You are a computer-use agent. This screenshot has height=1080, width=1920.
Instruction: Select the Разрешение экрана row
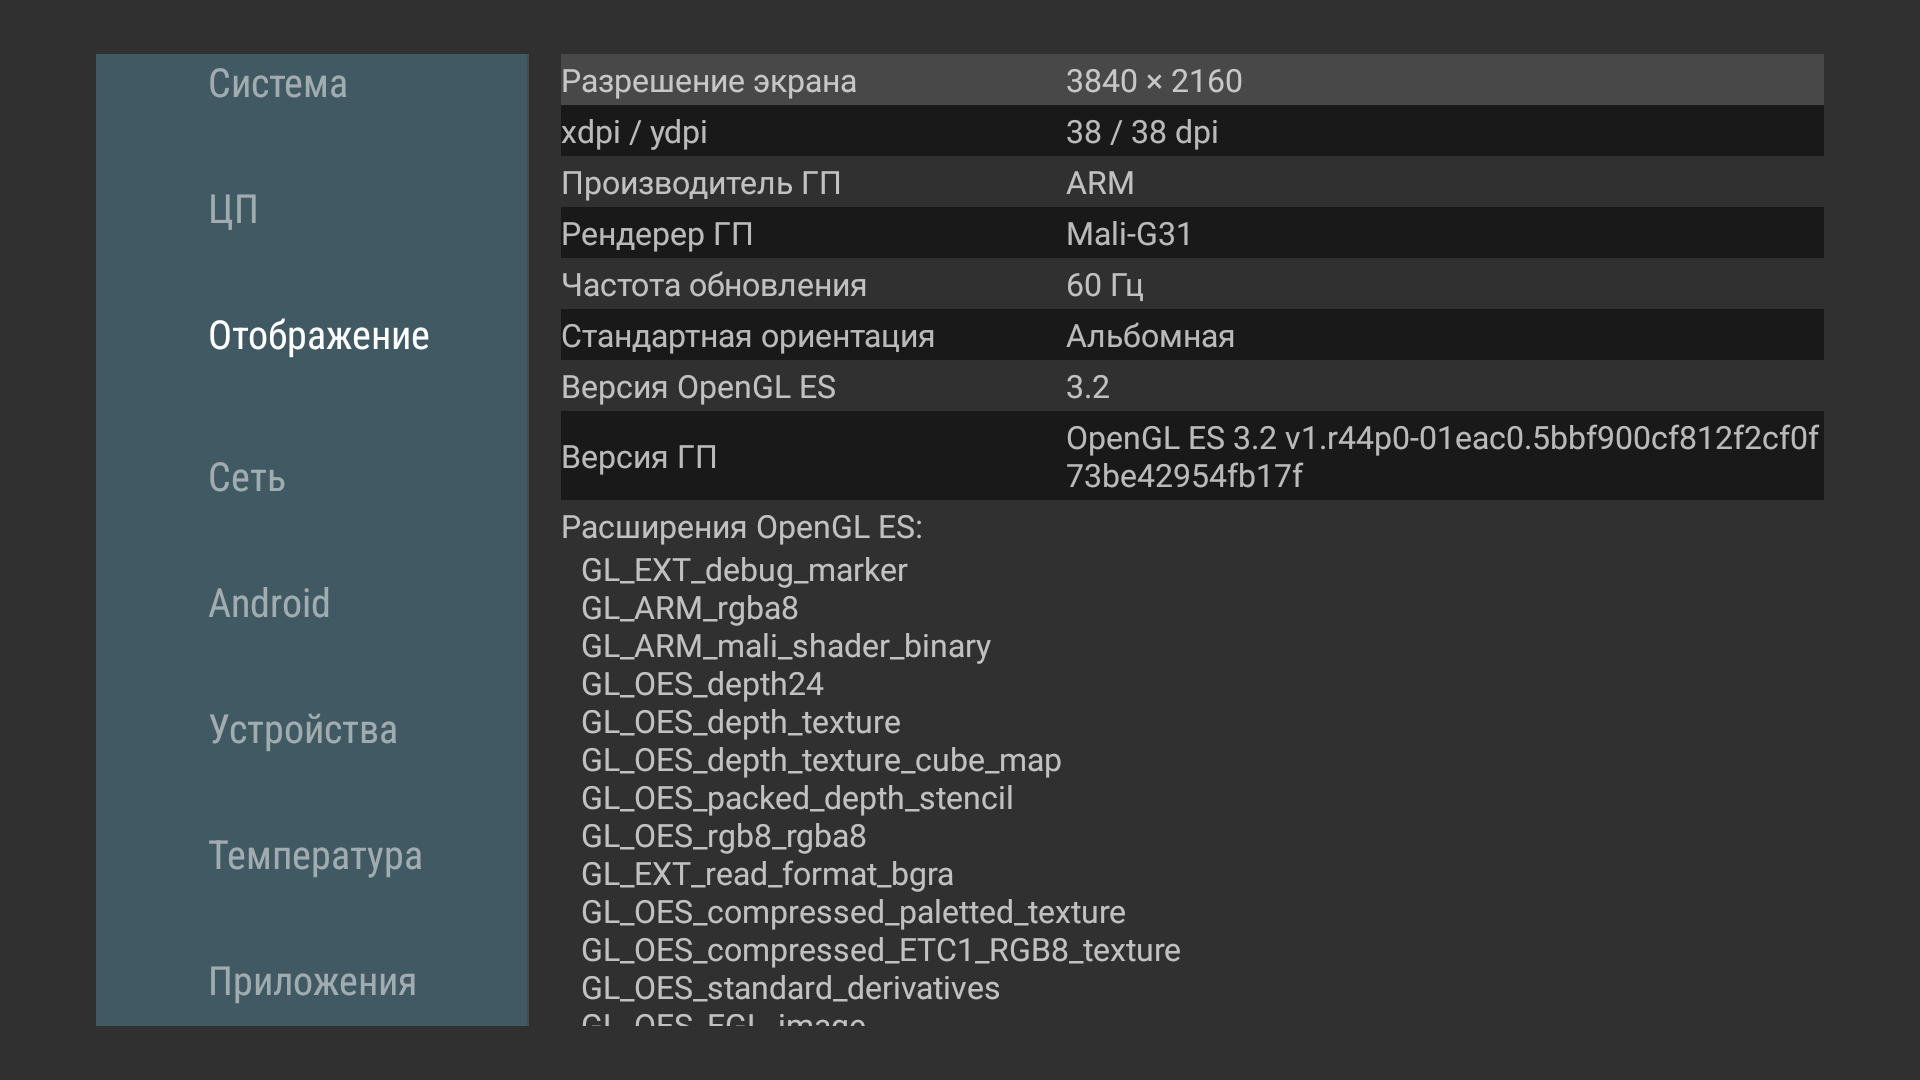(1190, 80)
